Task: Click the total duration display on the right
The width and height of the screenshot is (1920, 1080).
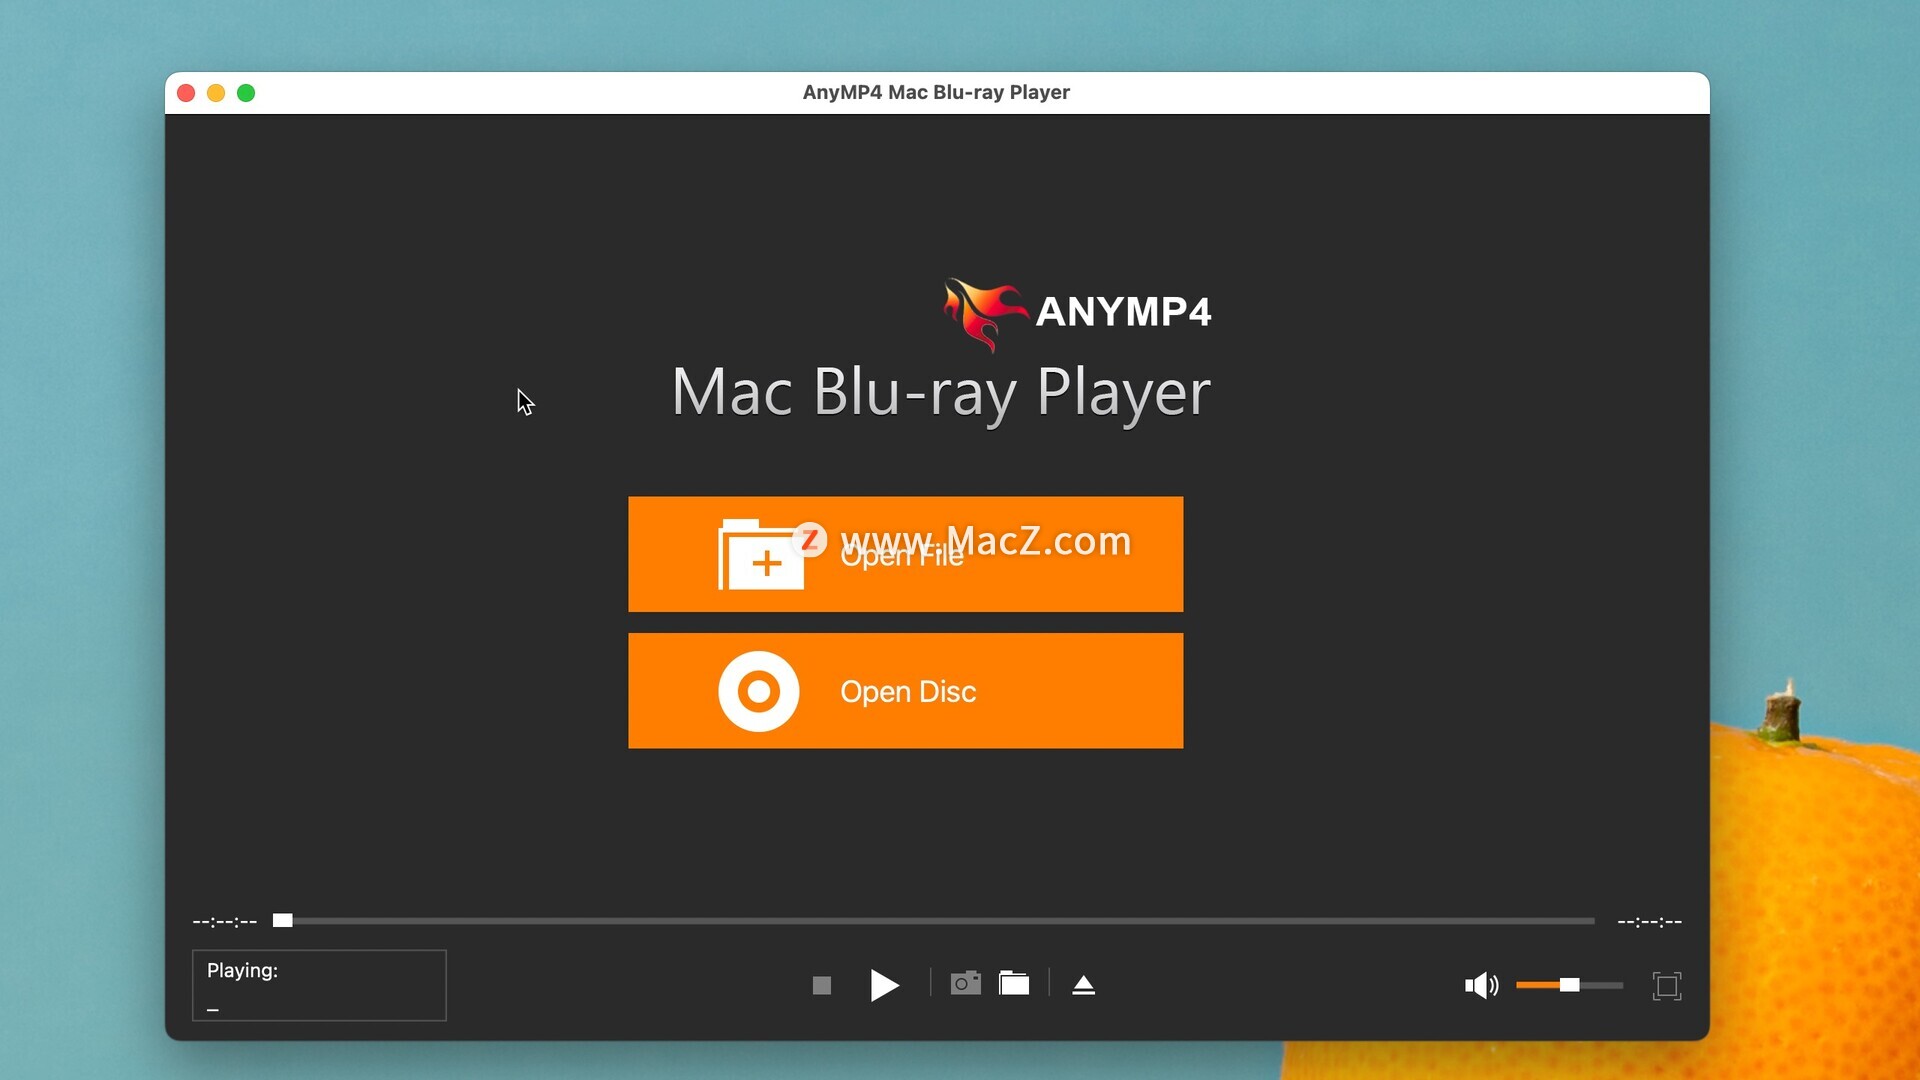Action: (1650, 921)
